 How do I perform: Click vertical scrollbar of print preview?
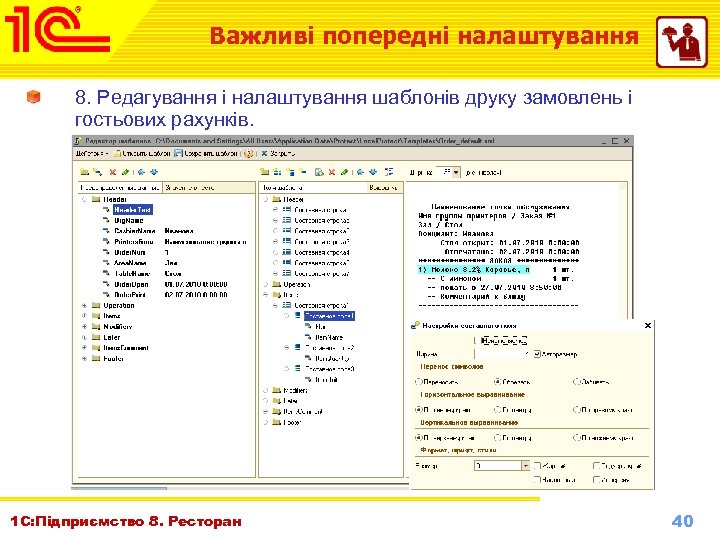coord(623,250)
